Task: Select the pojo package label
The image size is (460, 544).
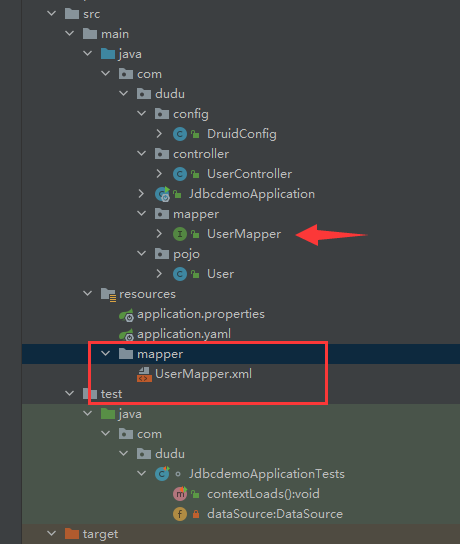Action: click(186, 254)
